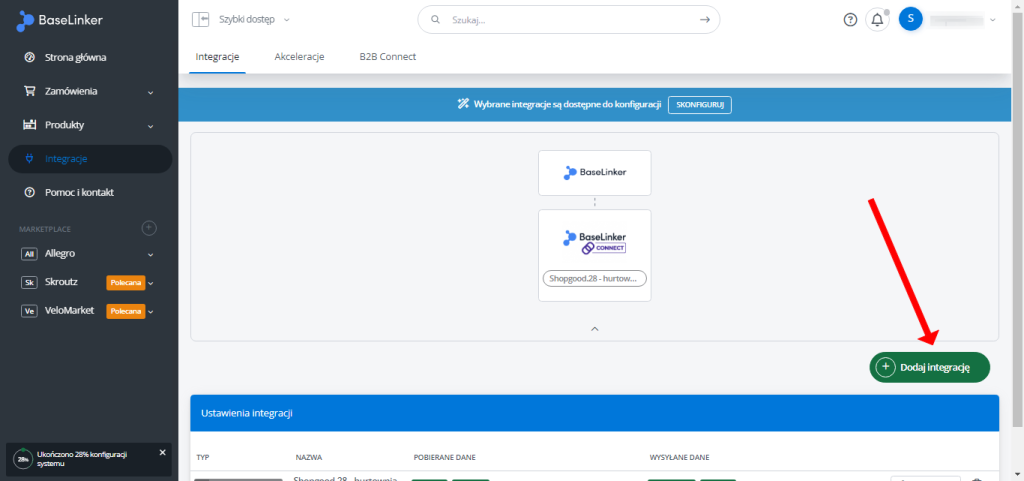This screenshot has width=1024, height=481.
Task: Click the 28% progress circle
Action: coord(24,459)
